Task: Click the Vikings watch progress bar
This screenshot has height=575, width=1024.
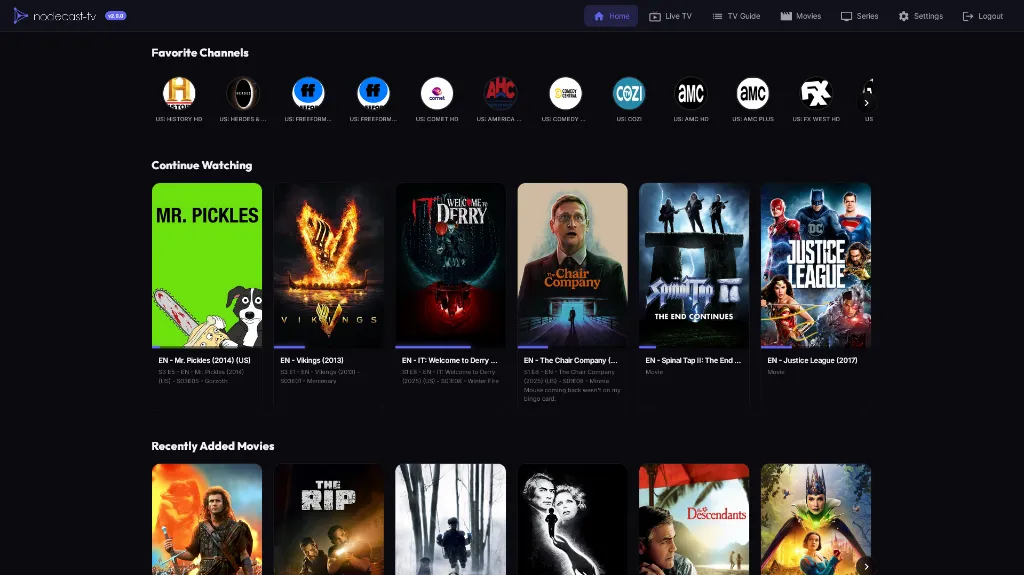Action: click(x=328, y=347)
